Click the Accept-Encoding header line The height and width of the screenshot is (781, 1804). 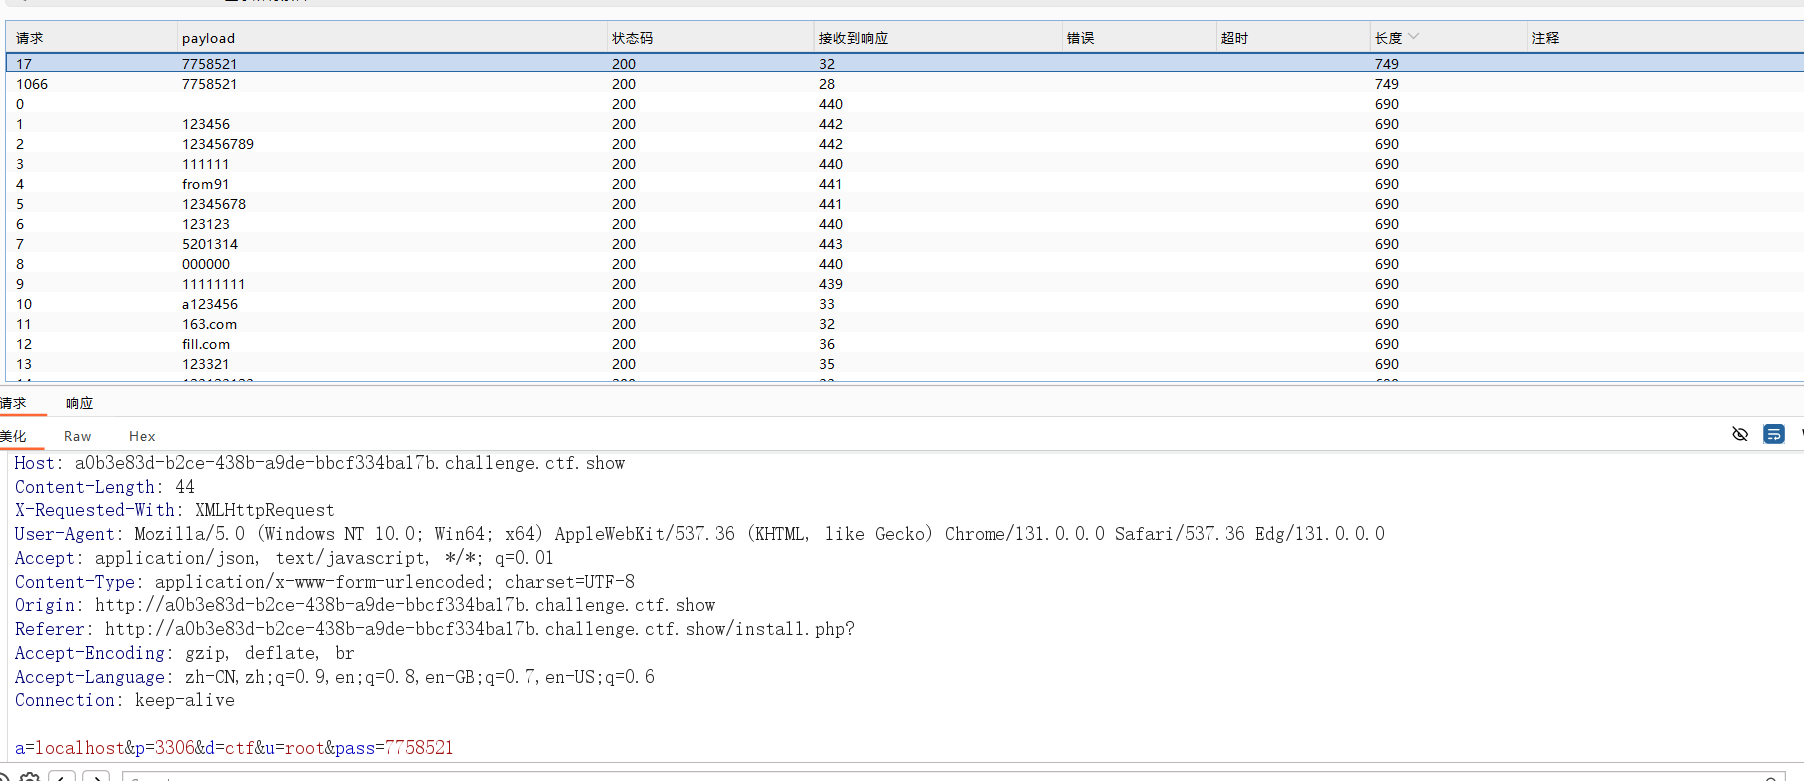click(185, 653)
